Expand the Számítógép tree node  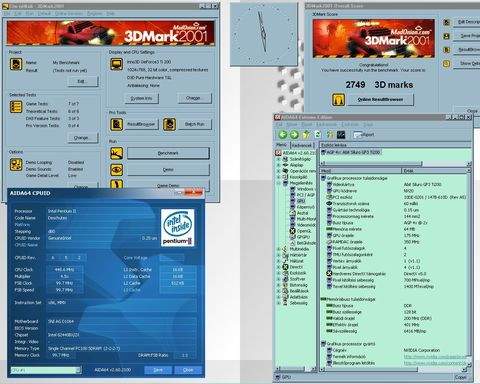278,159
